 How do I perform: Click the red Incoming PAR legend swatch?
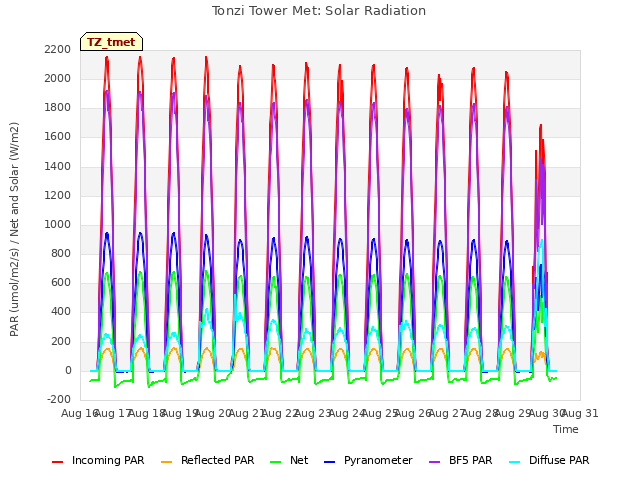point(58,462)
